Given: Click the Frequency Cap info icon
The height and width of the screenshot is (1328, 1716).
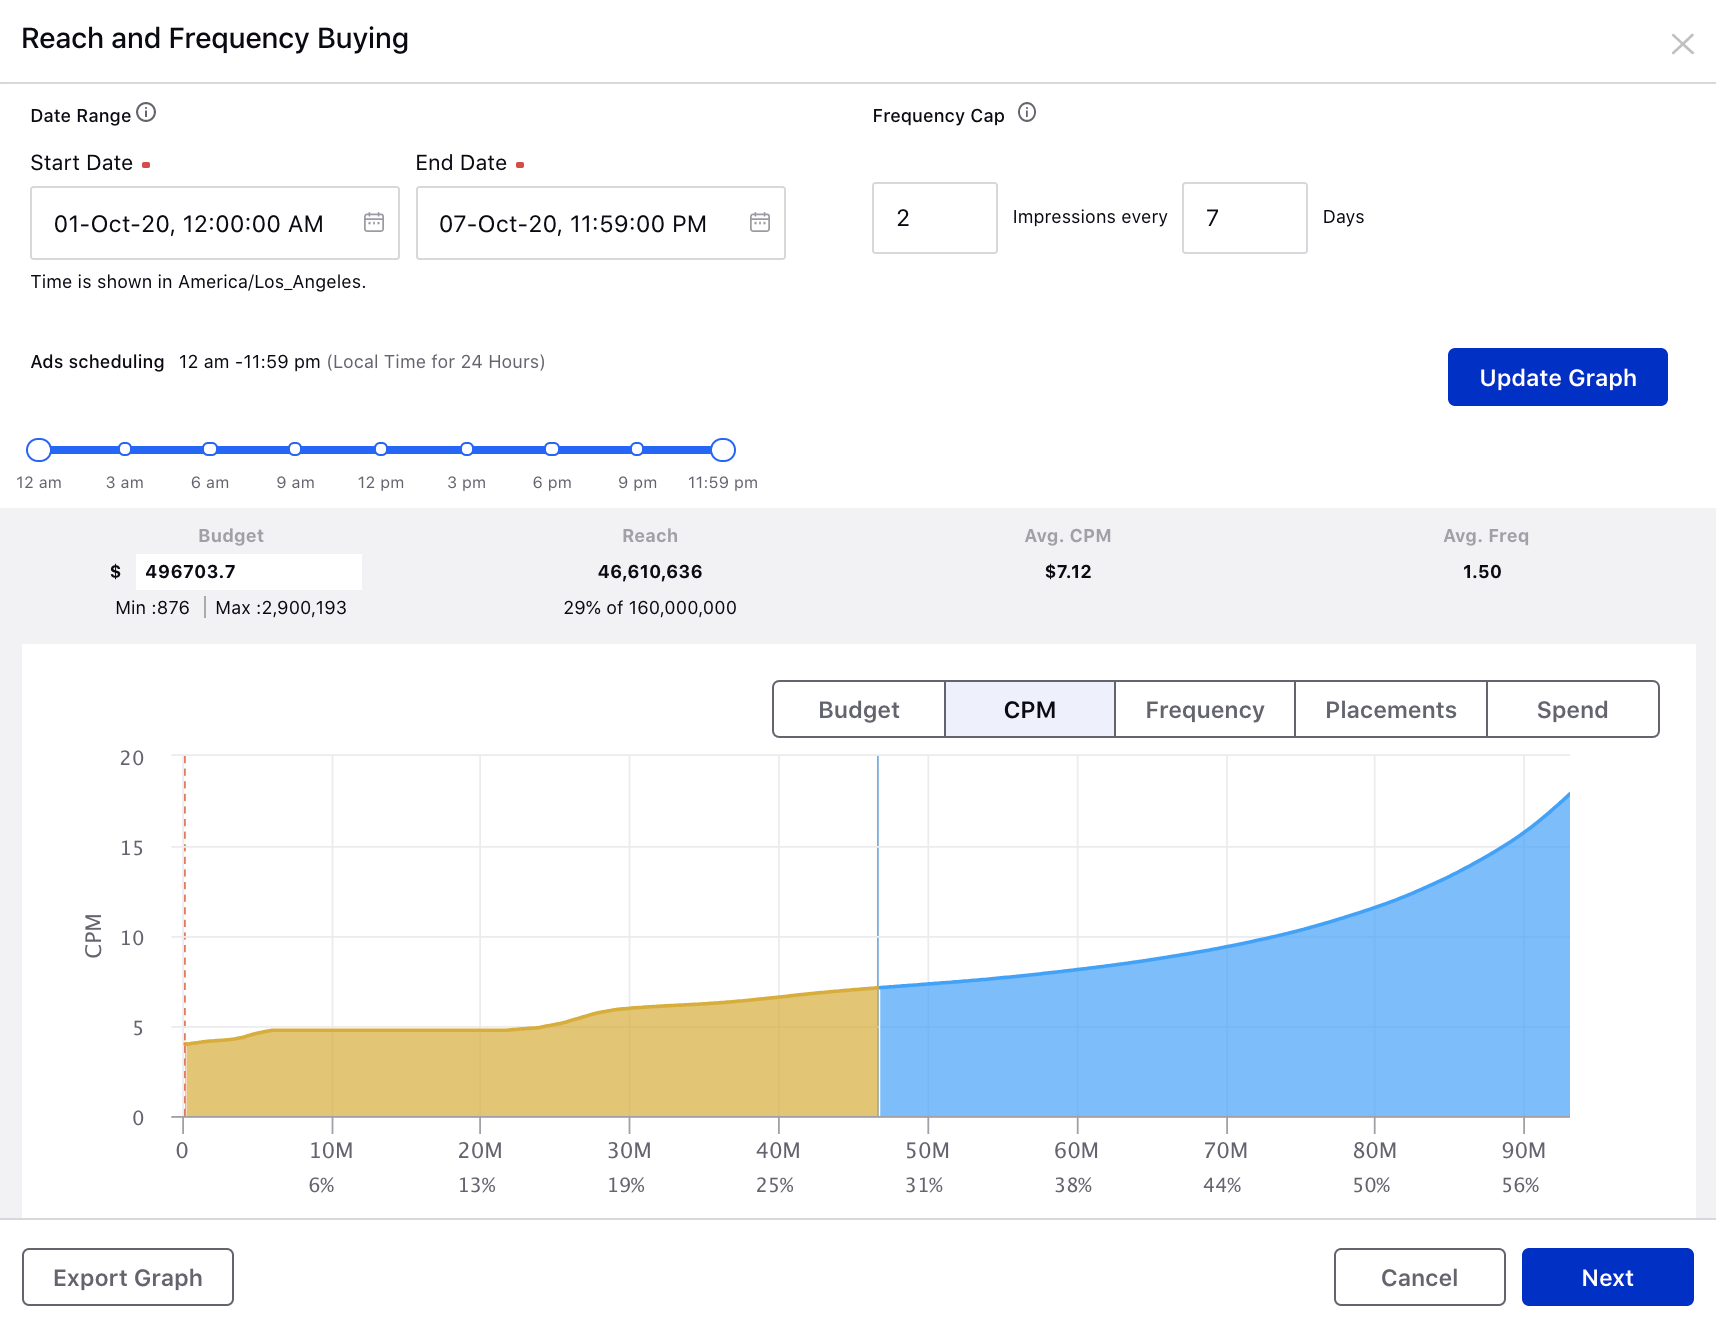Looking at the screenshot, I should pyautogui.click(x=1026, y=112).
